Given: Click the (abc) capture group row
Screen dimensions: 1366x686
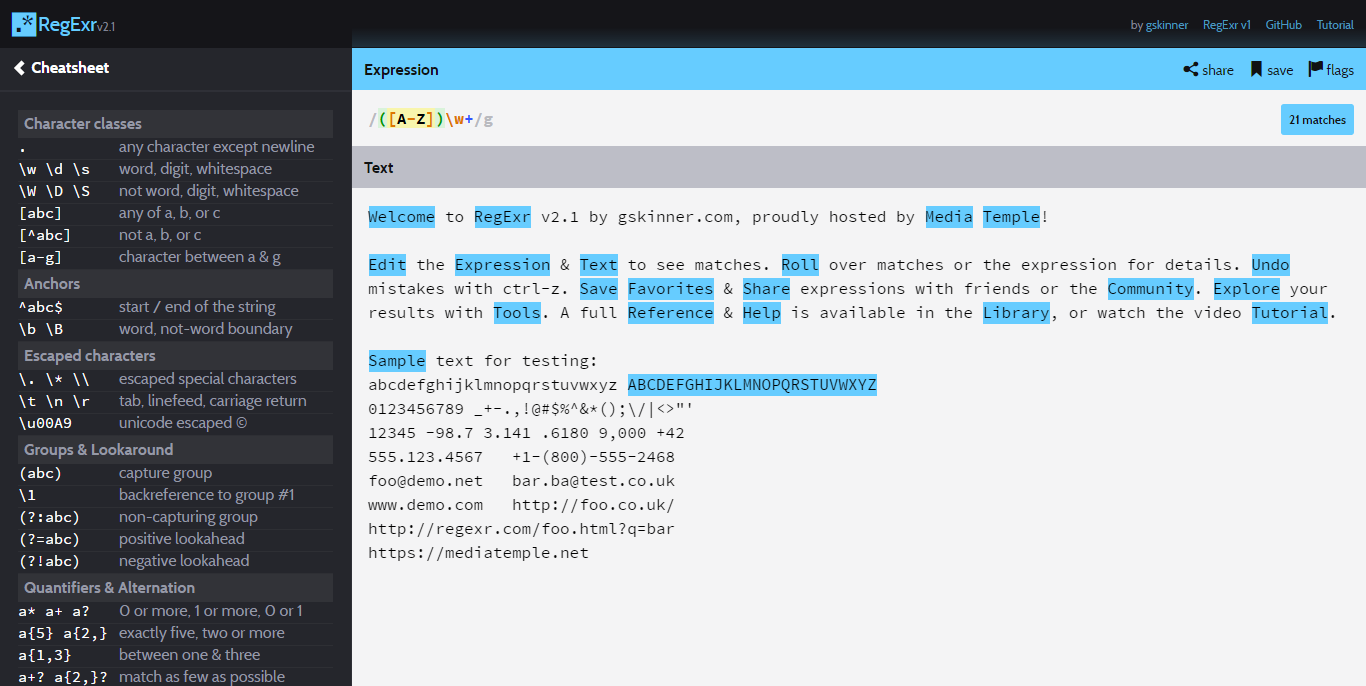Looking at the screenshot, I should (x=175, y=473).
